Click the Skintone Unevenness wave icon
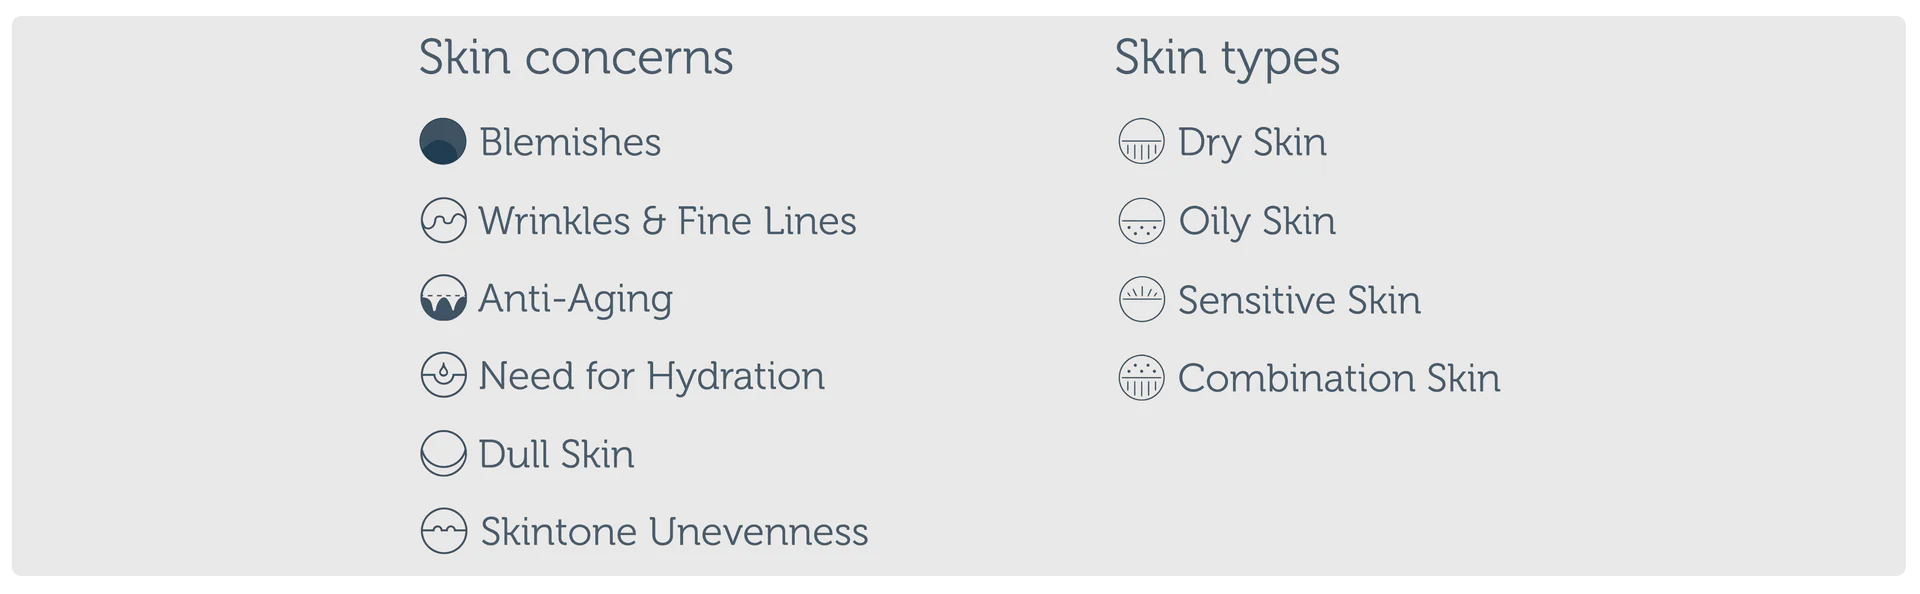1920x594 pixels. pyautogui.click(x=443, y=531)
